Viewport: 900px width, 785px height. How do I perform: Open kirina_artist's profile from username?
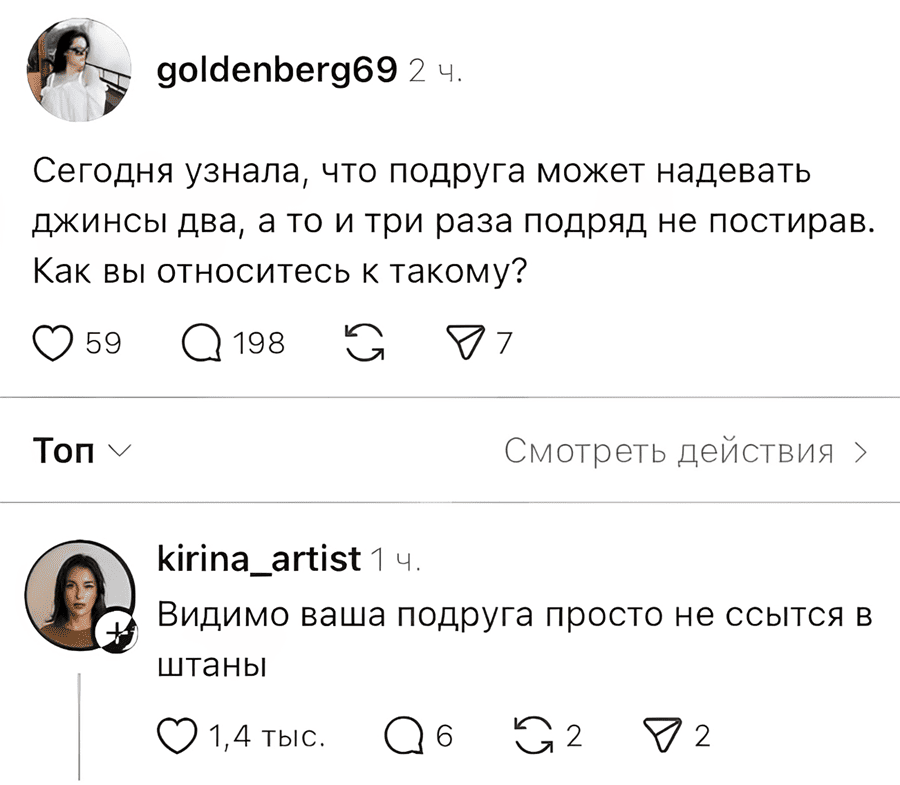click(x=257, y=559)
